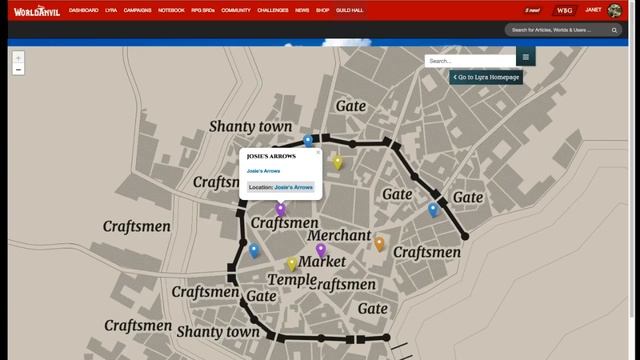The image size is (640, 360).
Task: Click the Market label
Action: tap(322, 262)
